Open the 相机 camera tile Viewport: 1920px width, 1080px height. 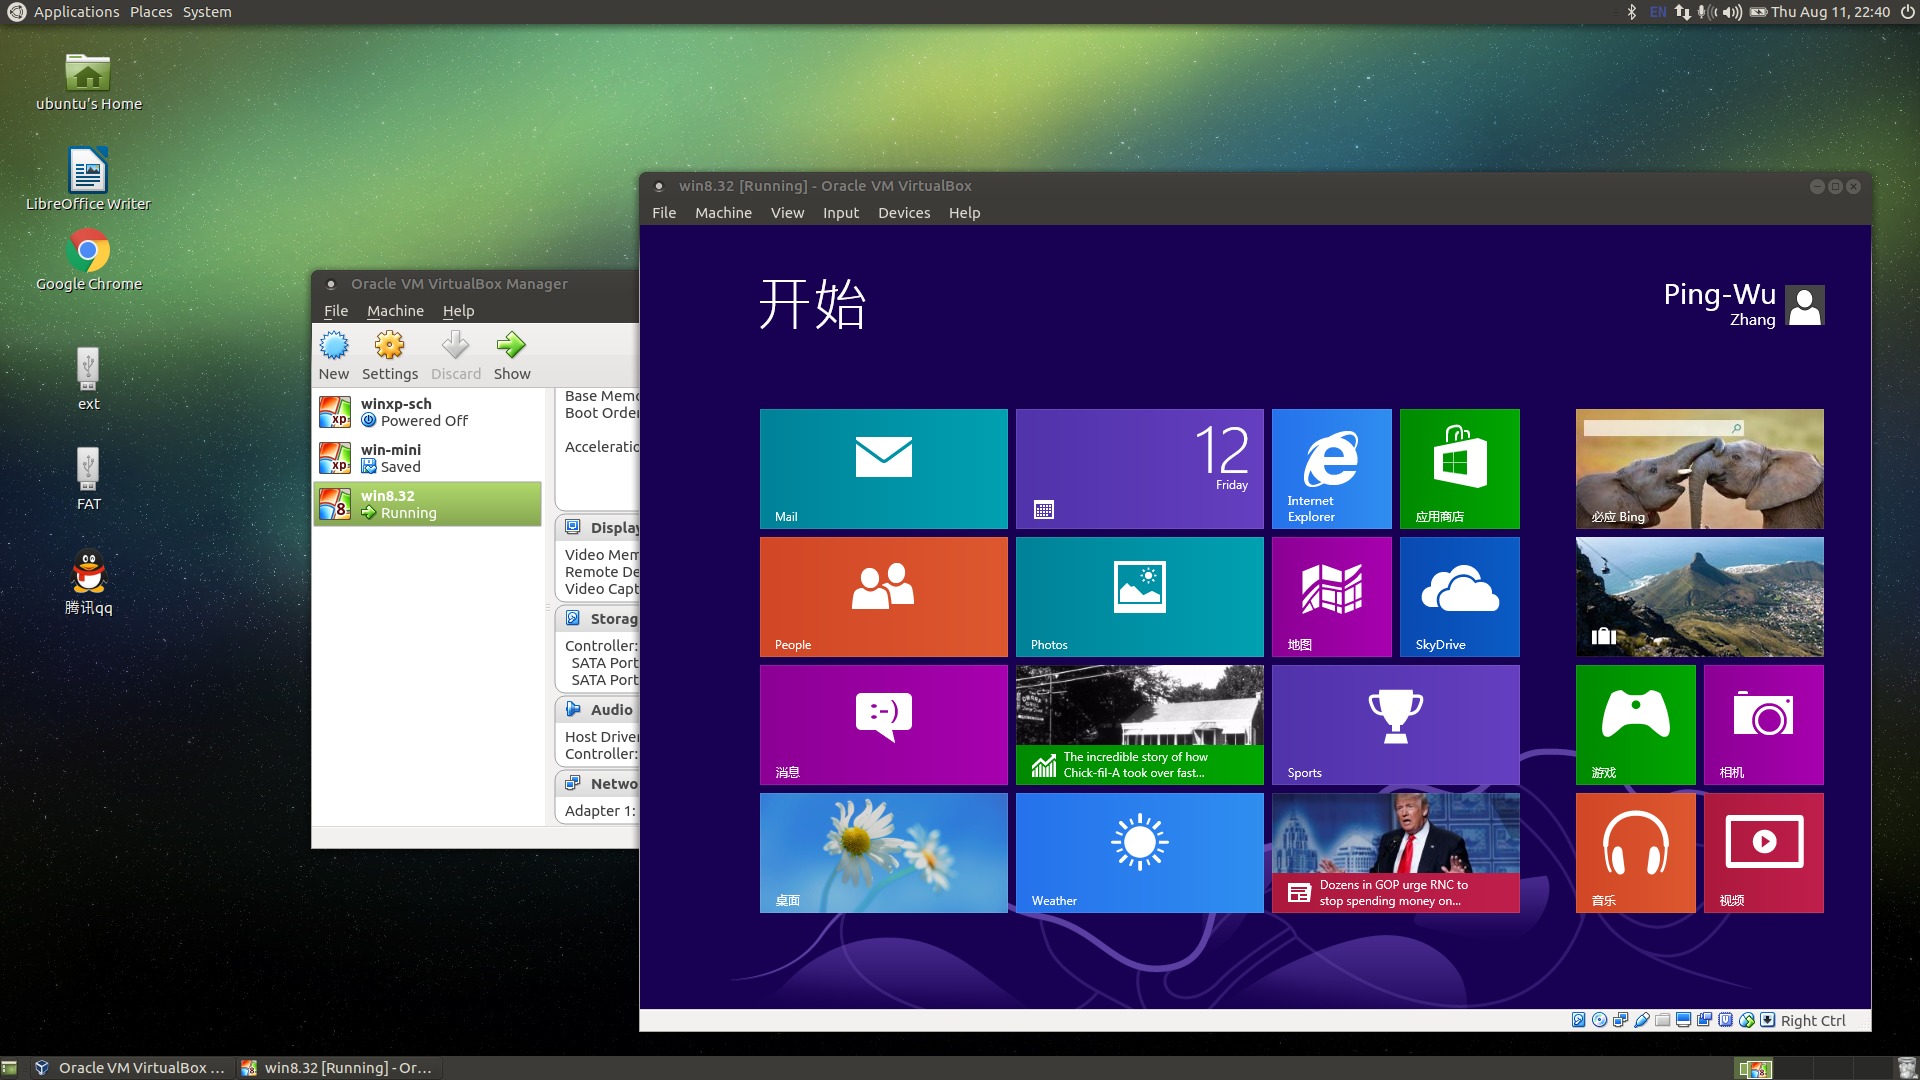point(1763,725)
